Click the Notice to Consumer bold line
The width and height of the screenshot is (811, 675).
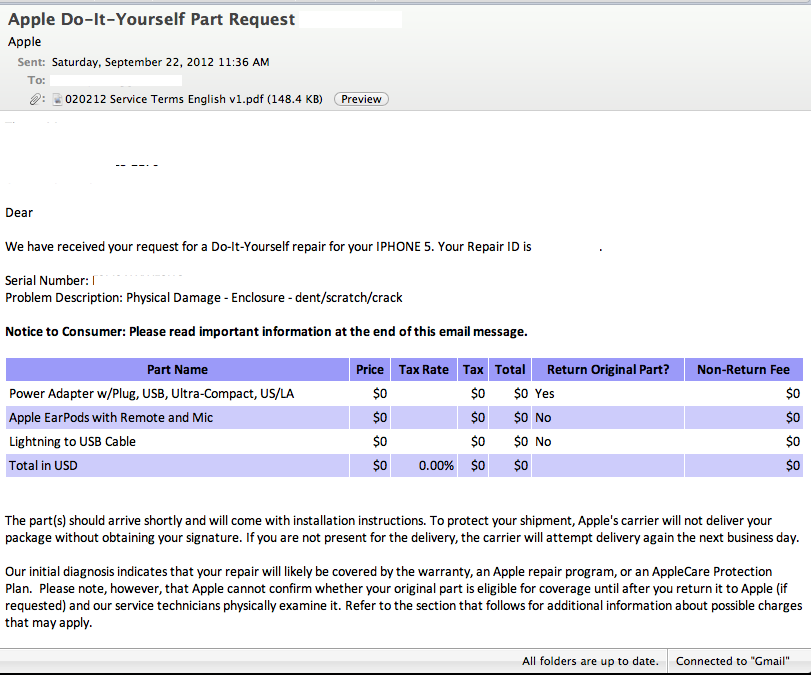click(x=266, y=332)
